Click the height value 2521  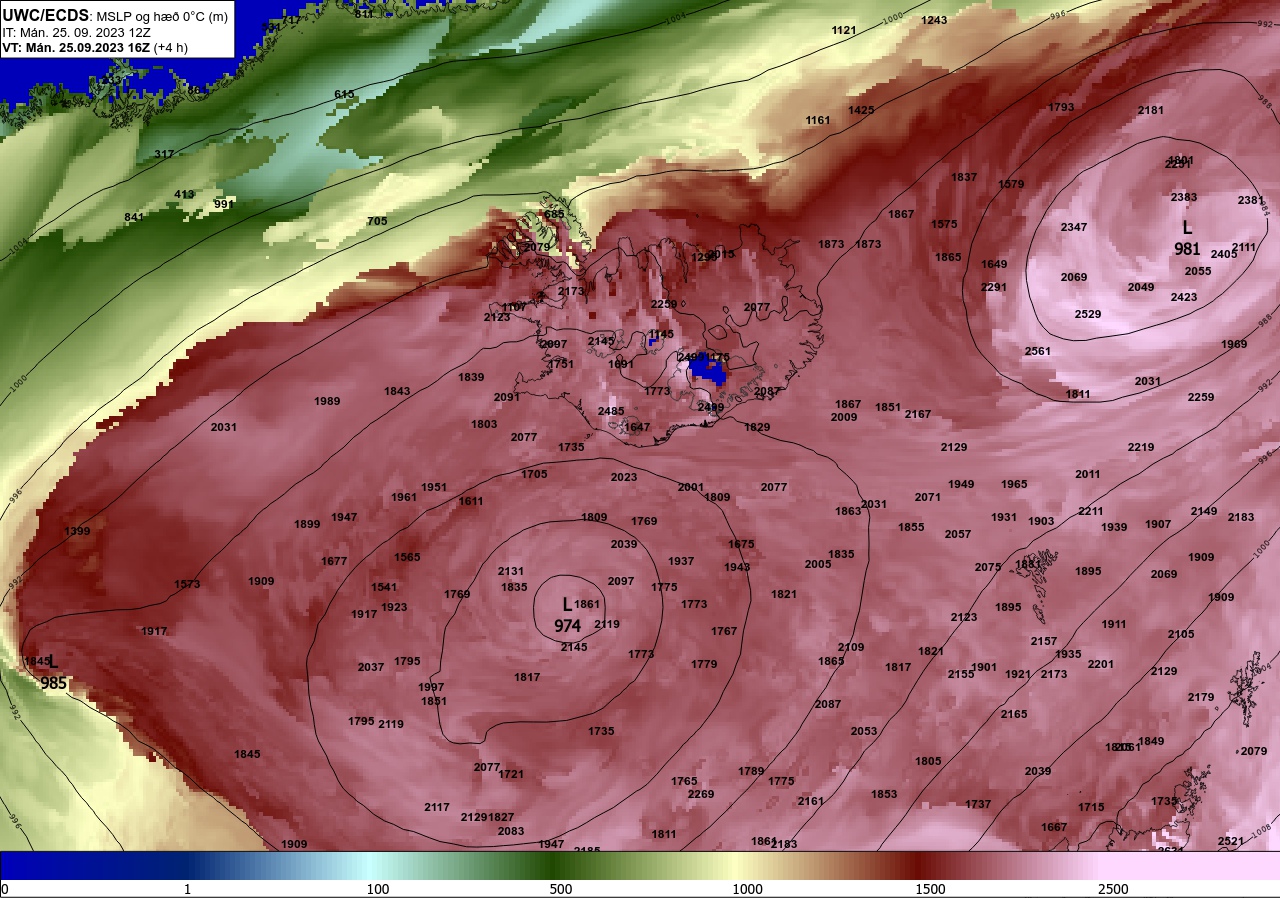pyautogui.click(x=1231, y=841)
